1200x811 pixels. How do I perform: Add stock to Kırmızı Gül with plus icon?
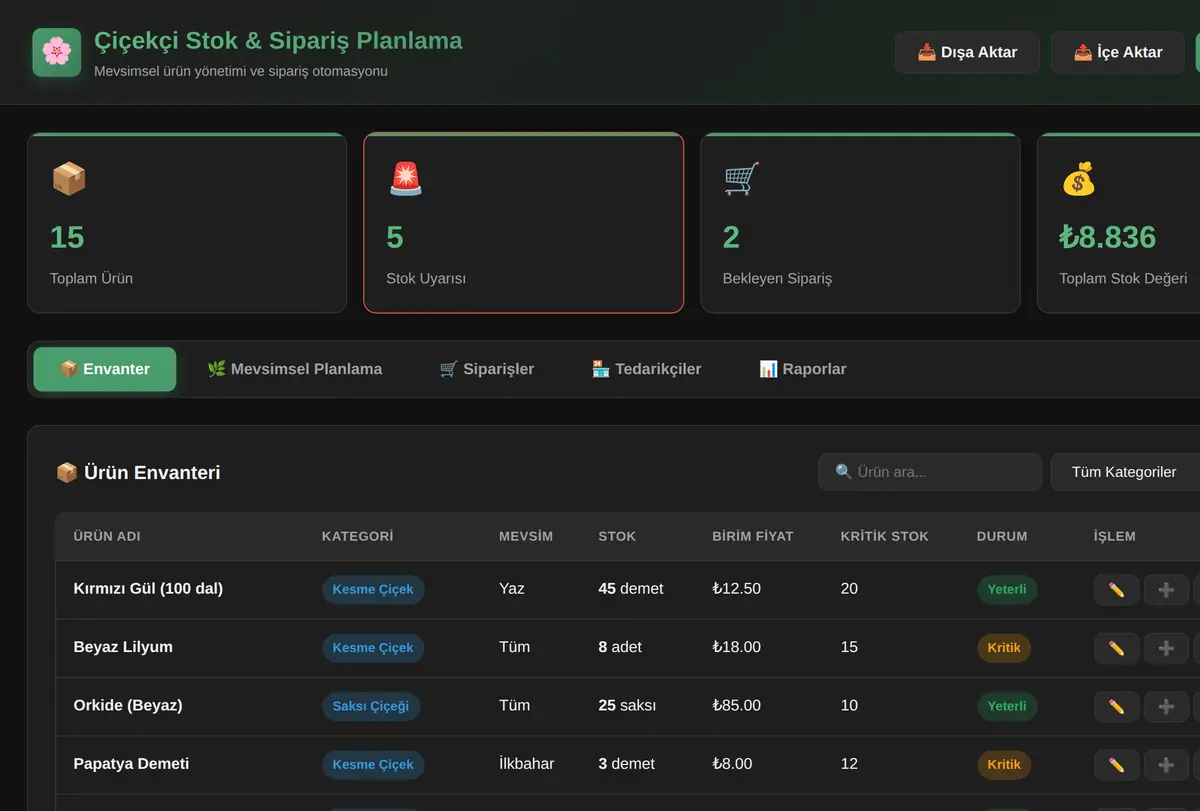(1166, 590)
